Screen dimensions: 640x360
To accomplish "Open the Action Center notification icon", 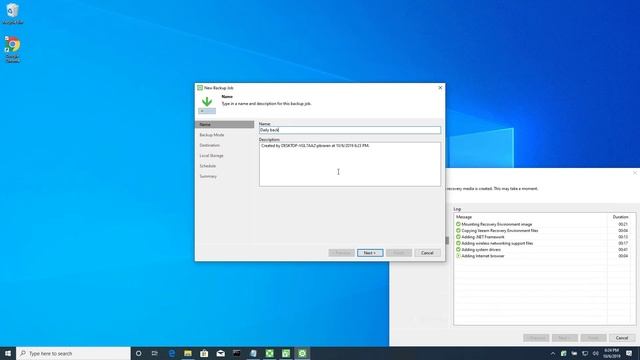I will pyautogui.click(x=629, y=353).
